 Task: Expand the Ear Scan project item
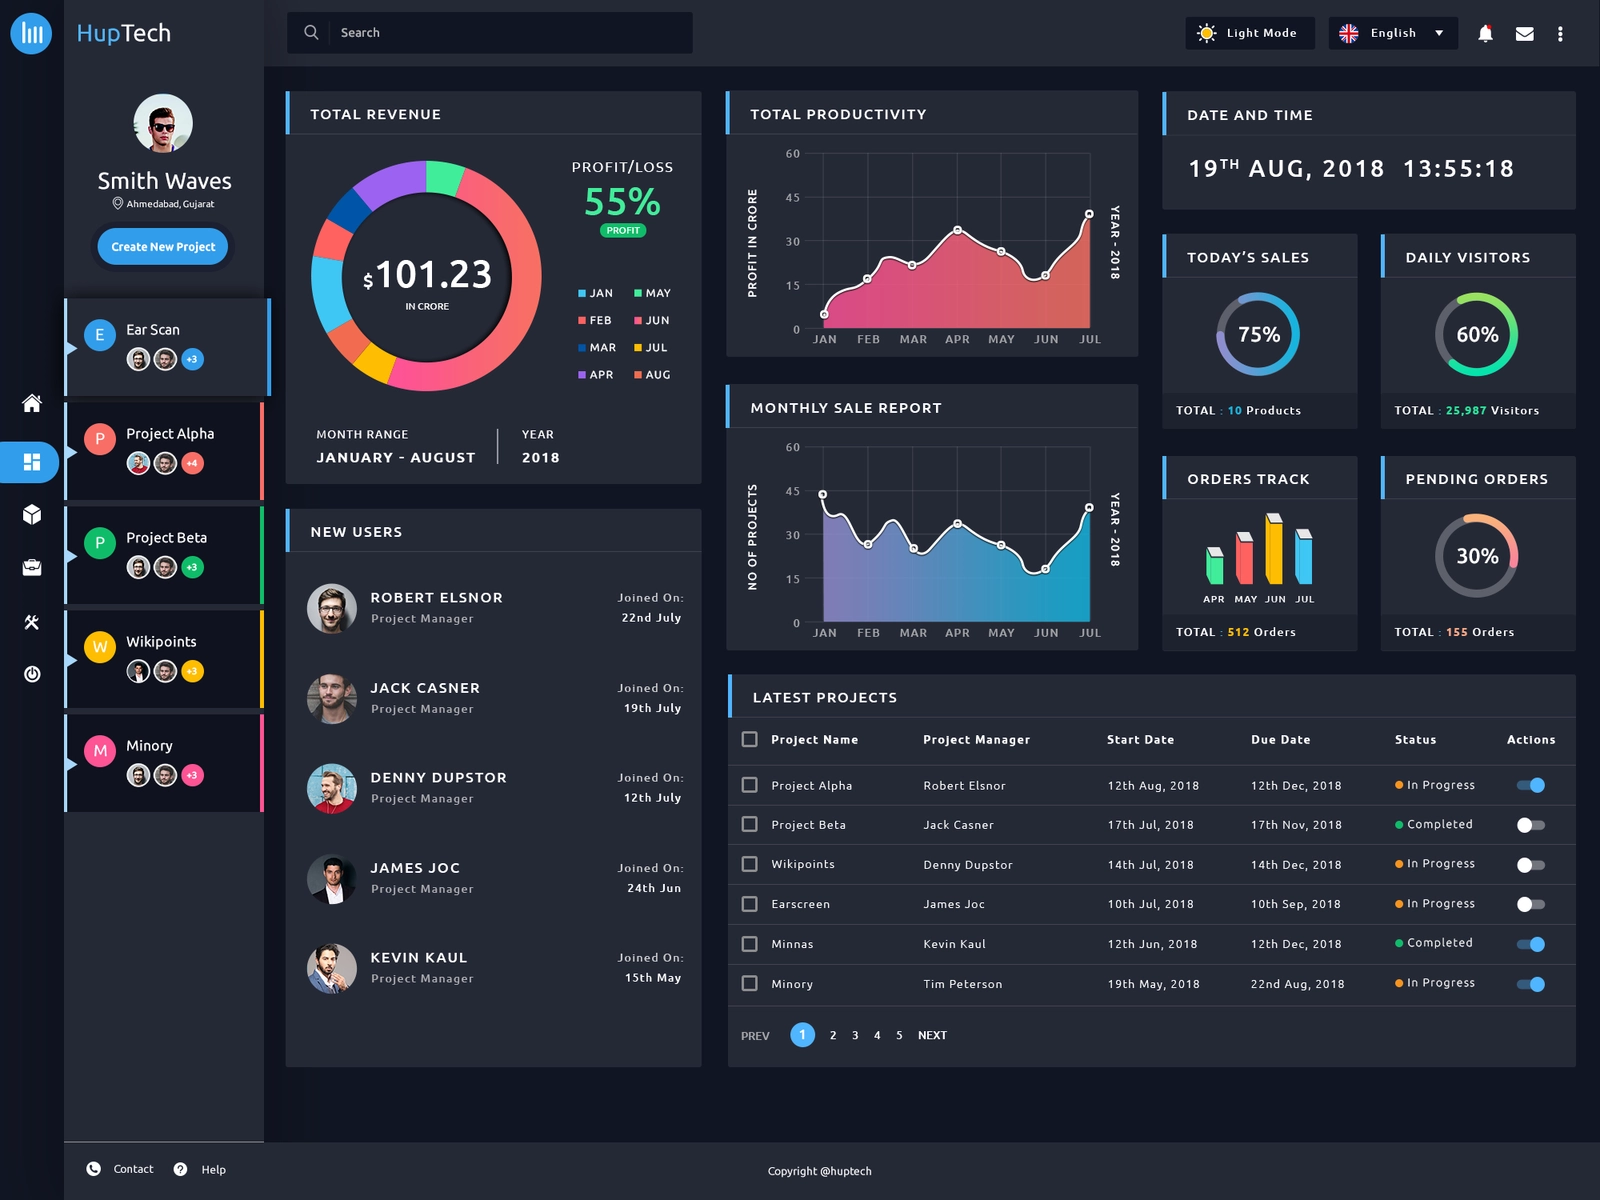pos(166,347)
